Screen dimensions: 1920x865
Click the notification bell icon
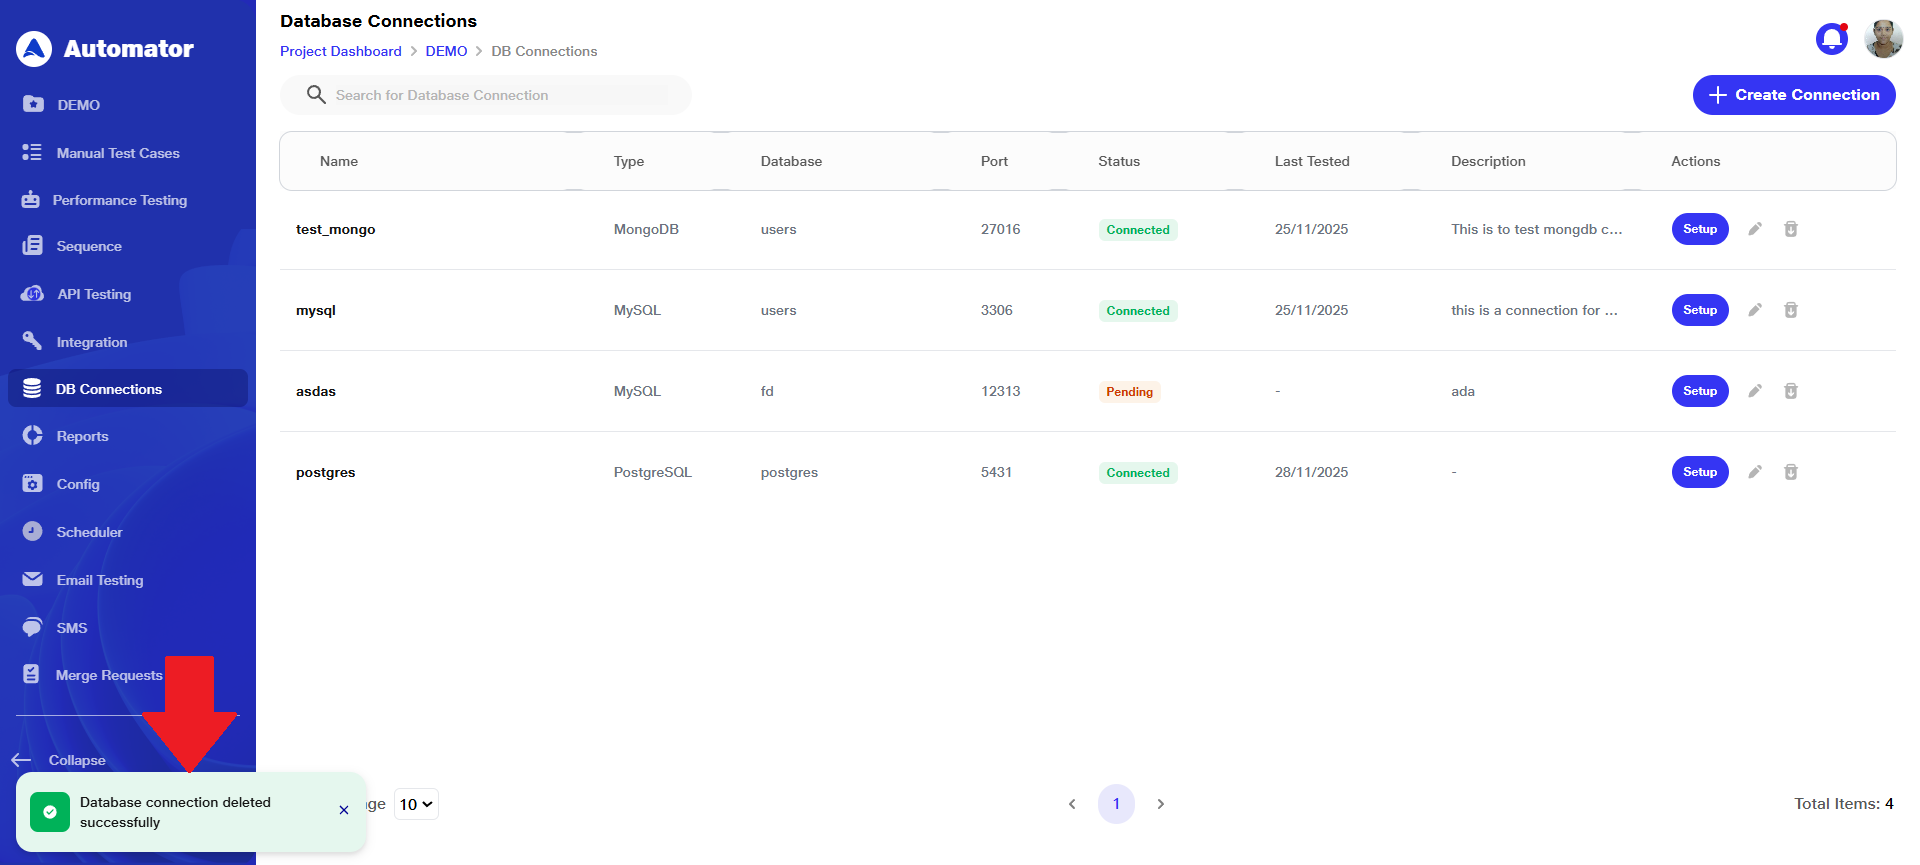[x=1831, y=39]
